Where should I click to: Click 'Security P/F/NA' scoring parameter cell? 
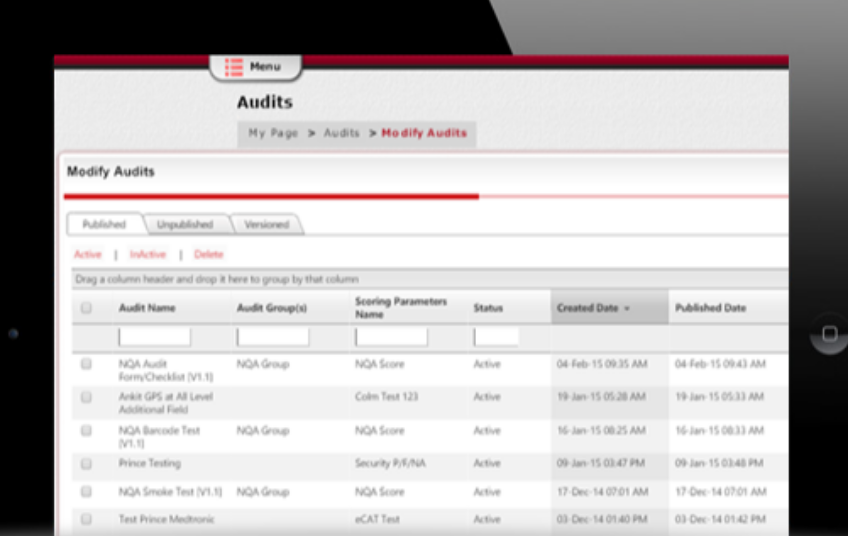click(390, 464)
